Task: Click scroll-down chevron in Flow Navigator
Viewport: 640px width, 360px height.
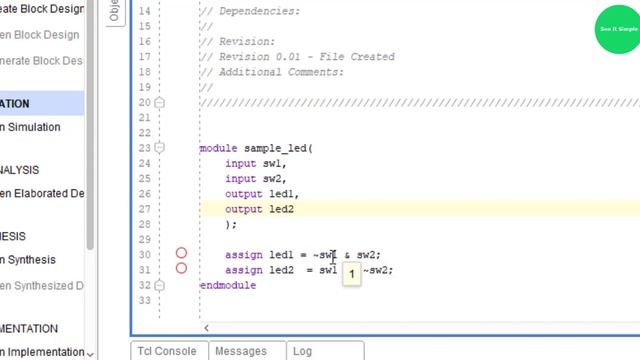Action: click(90, 354)
